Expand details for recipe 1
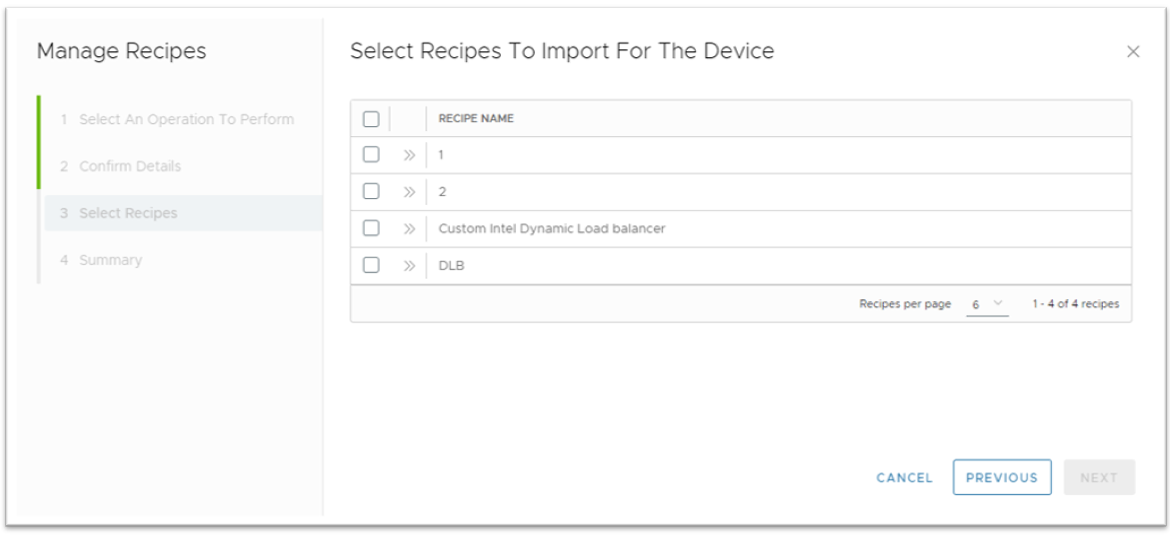The width and height of the screenshot is (1170, 536). point(408,155)
